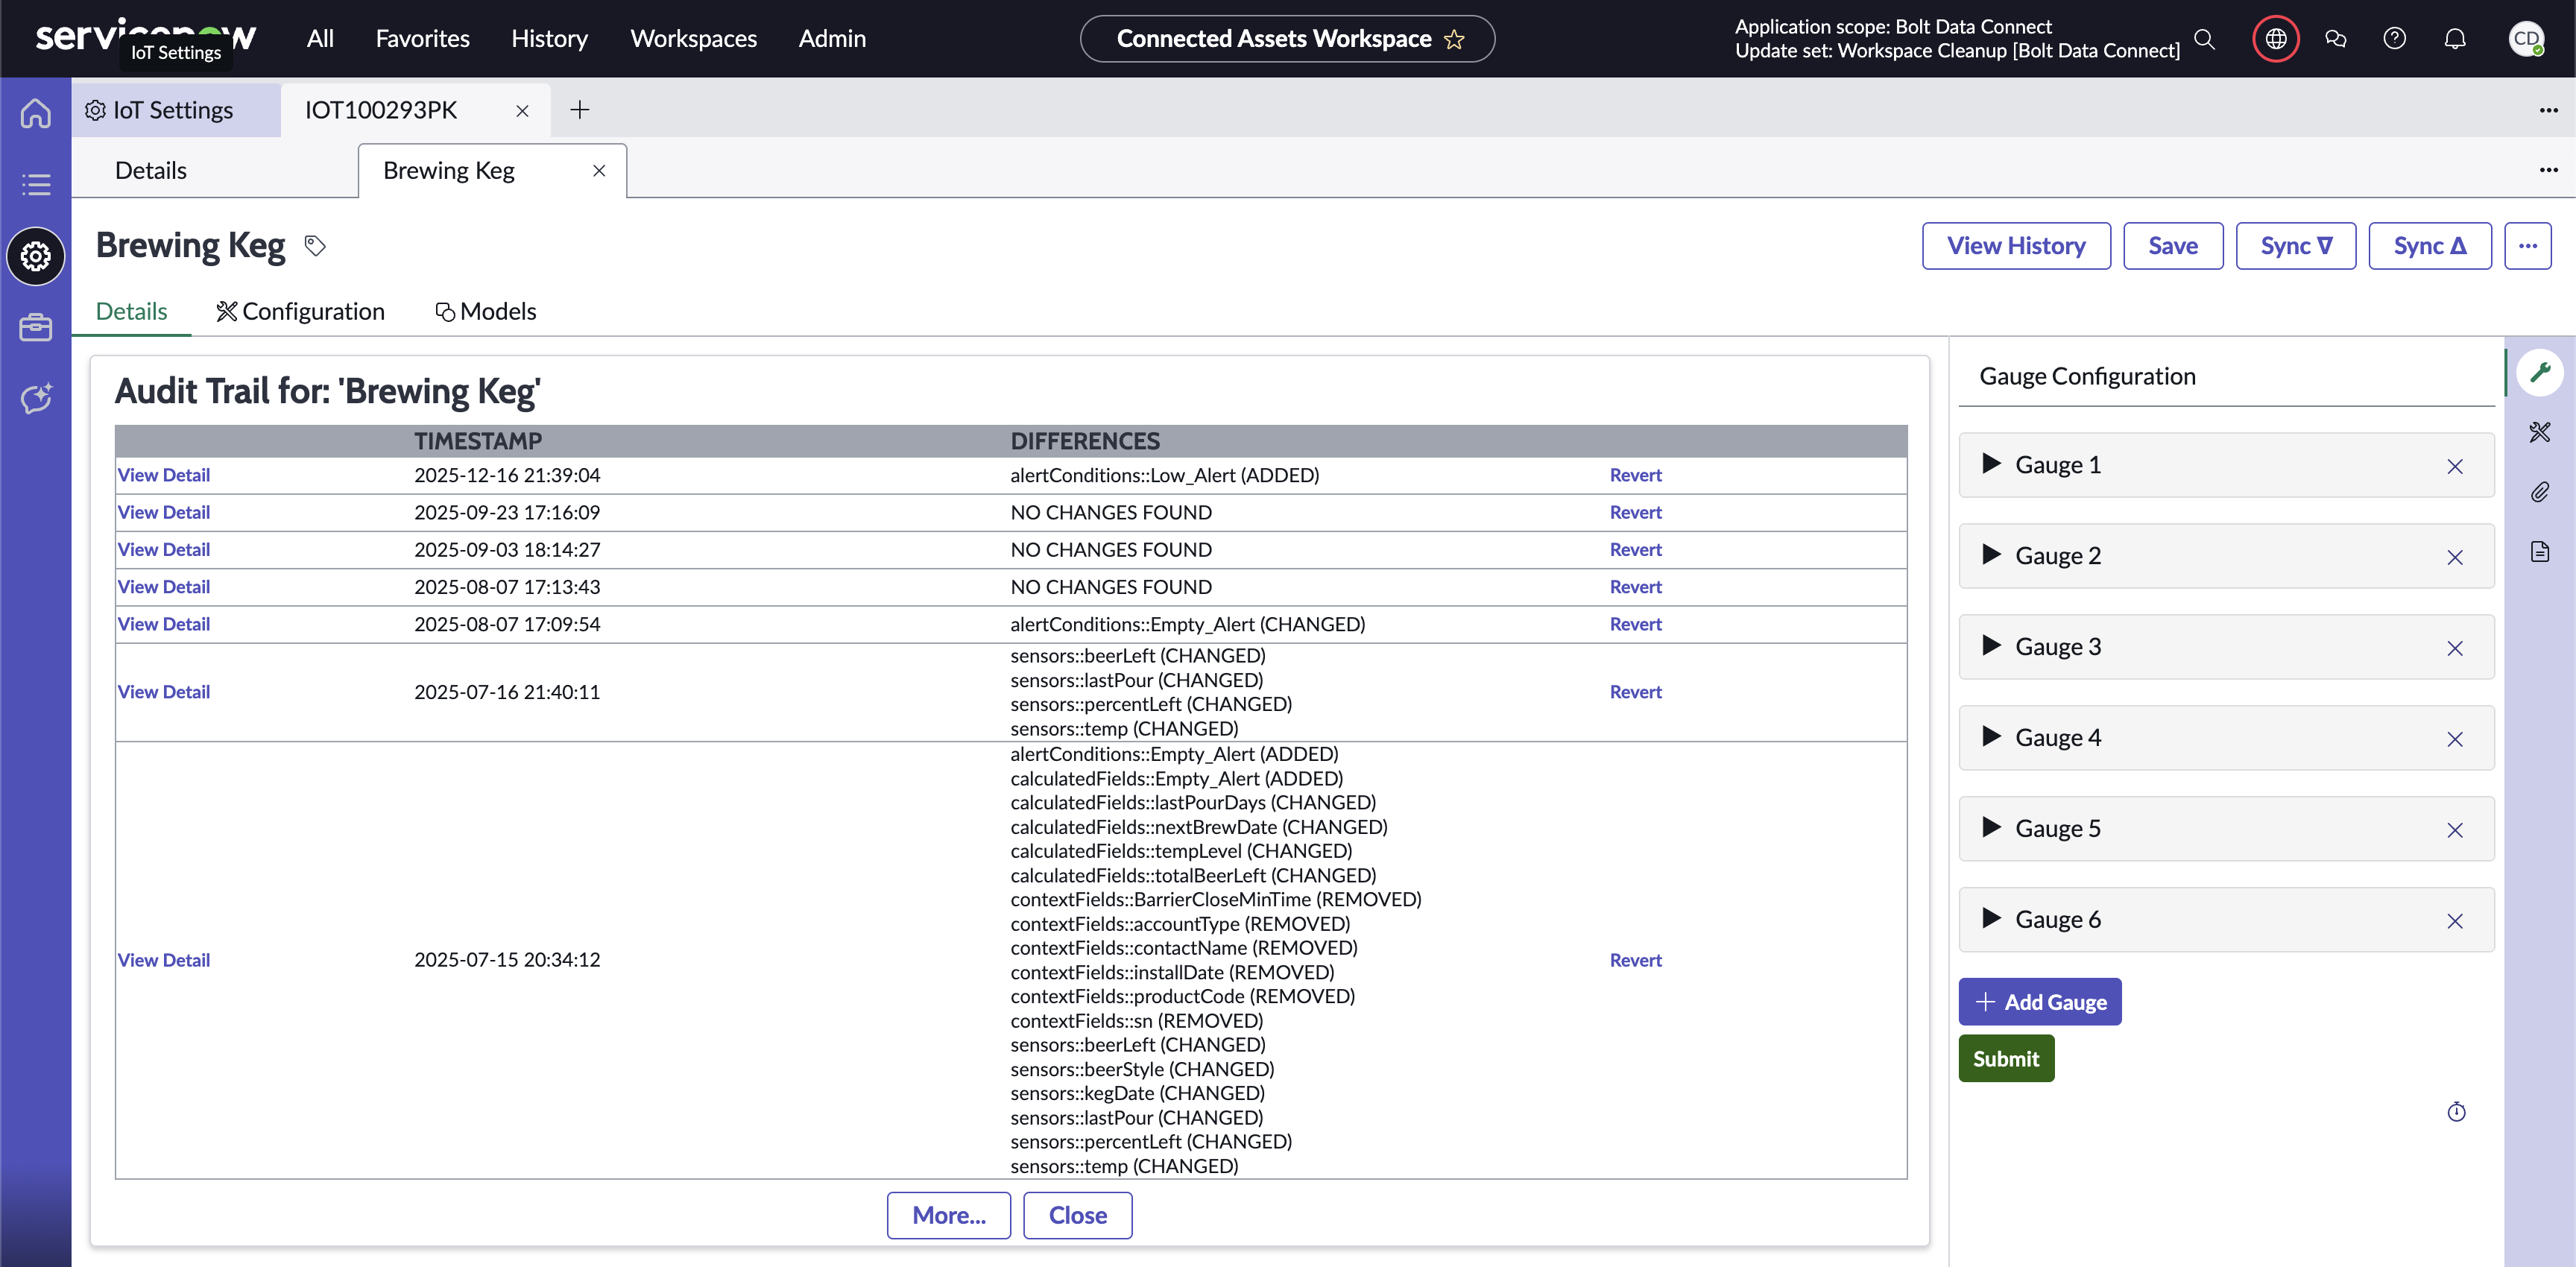
Task: Revert the 2025-07-16 21:40:11 entry
Action: coord(1635,692)
